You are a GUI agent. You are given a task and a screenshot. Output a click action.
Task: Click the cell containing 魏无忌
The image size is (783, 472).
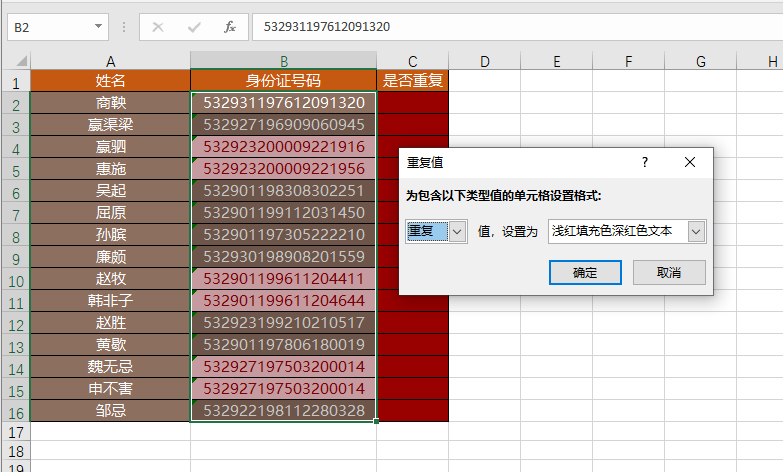click(x=110, y=366)
